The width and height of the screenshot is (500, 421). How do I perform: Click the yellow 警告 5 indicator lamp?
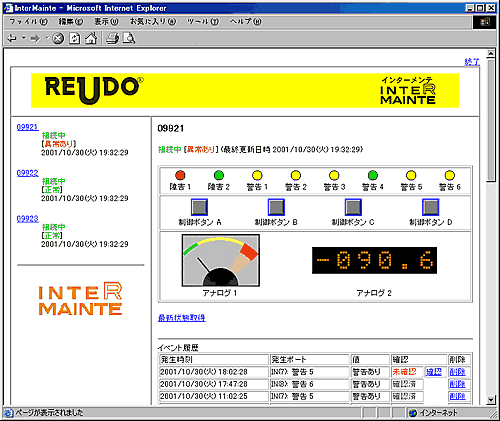click(x=411, y=175)
